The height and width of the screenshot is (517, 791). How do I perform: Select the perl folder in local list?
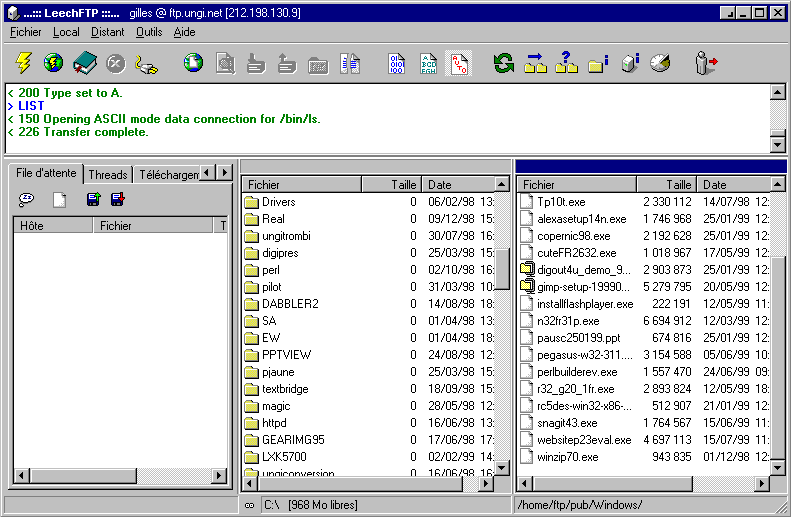tap(271, 270)
